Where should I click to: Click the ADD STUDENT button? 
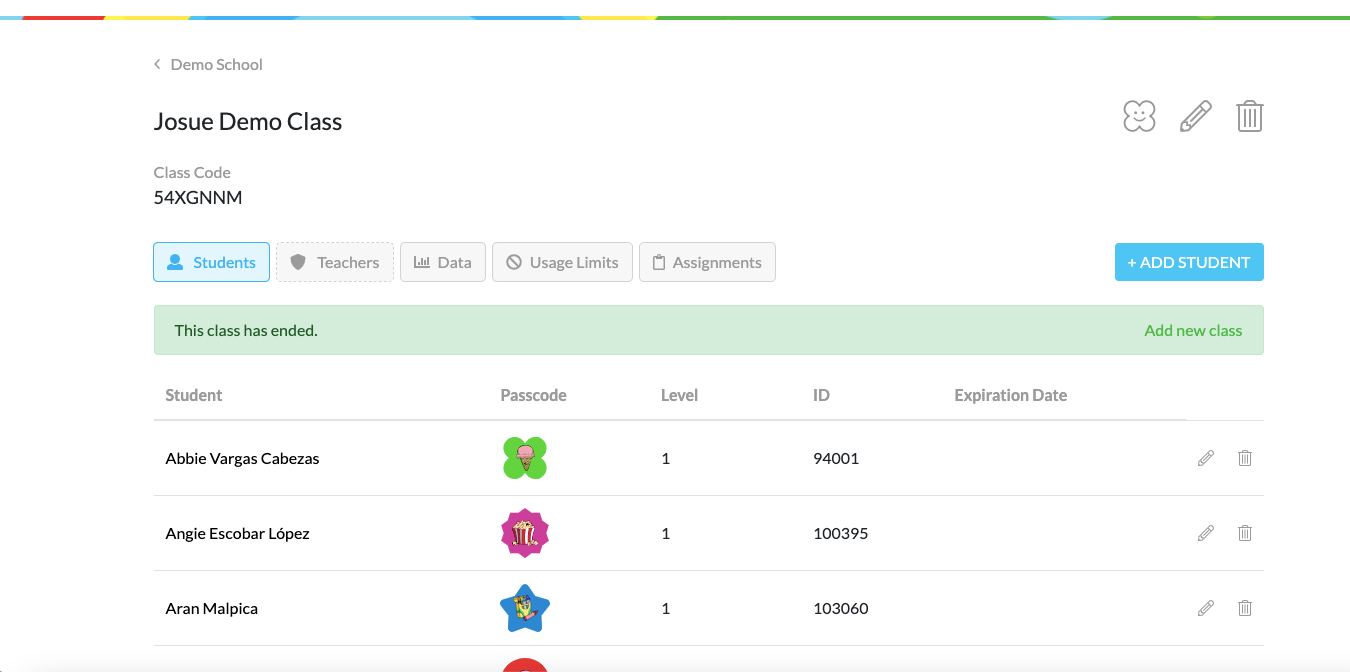1189,261
